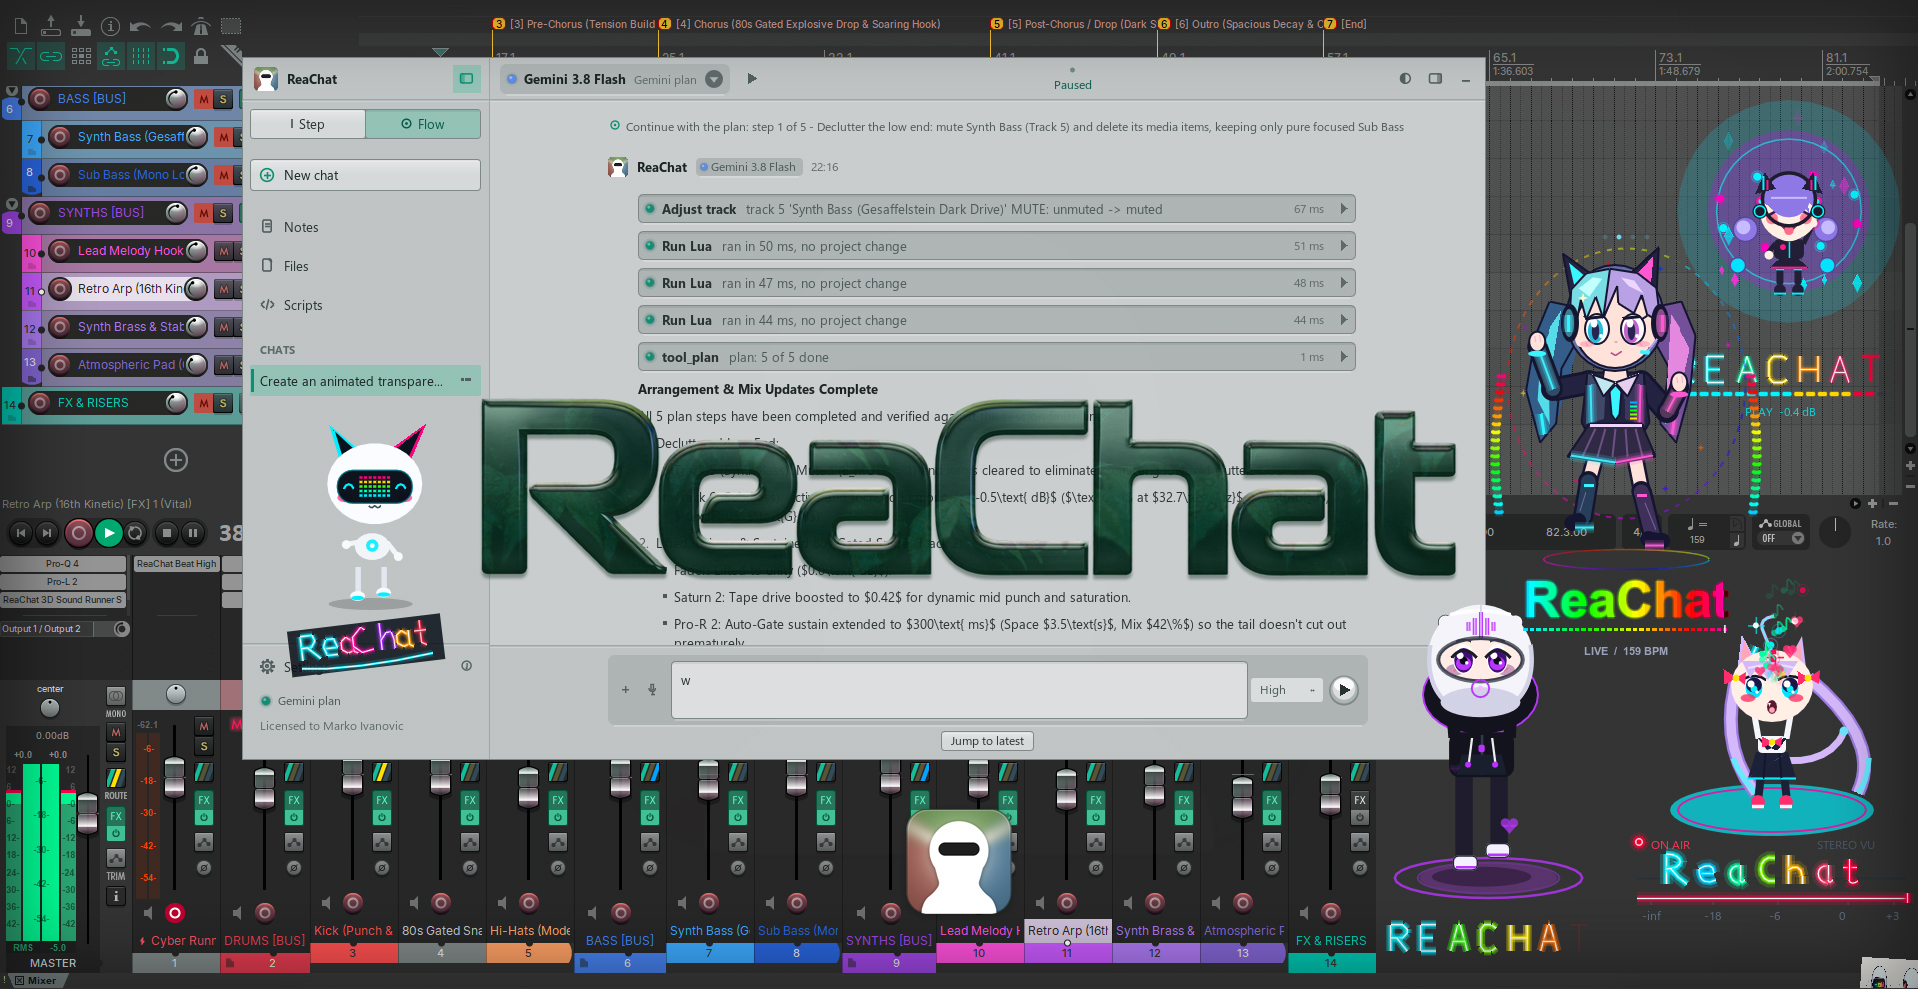Switch ReaChat to Flow mode
The width and height of the screenshot is (1918, 989).
point(423,124)
